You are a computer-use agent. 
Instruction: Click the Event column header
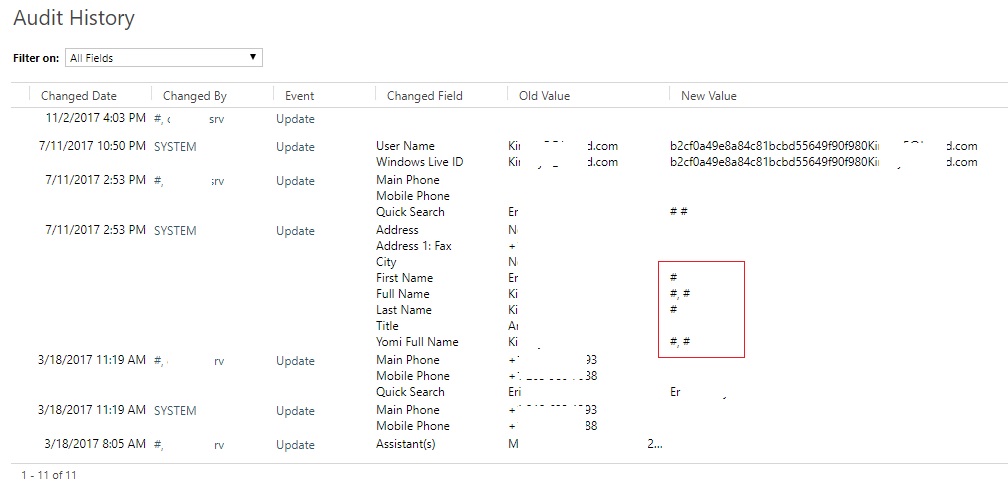299,96
